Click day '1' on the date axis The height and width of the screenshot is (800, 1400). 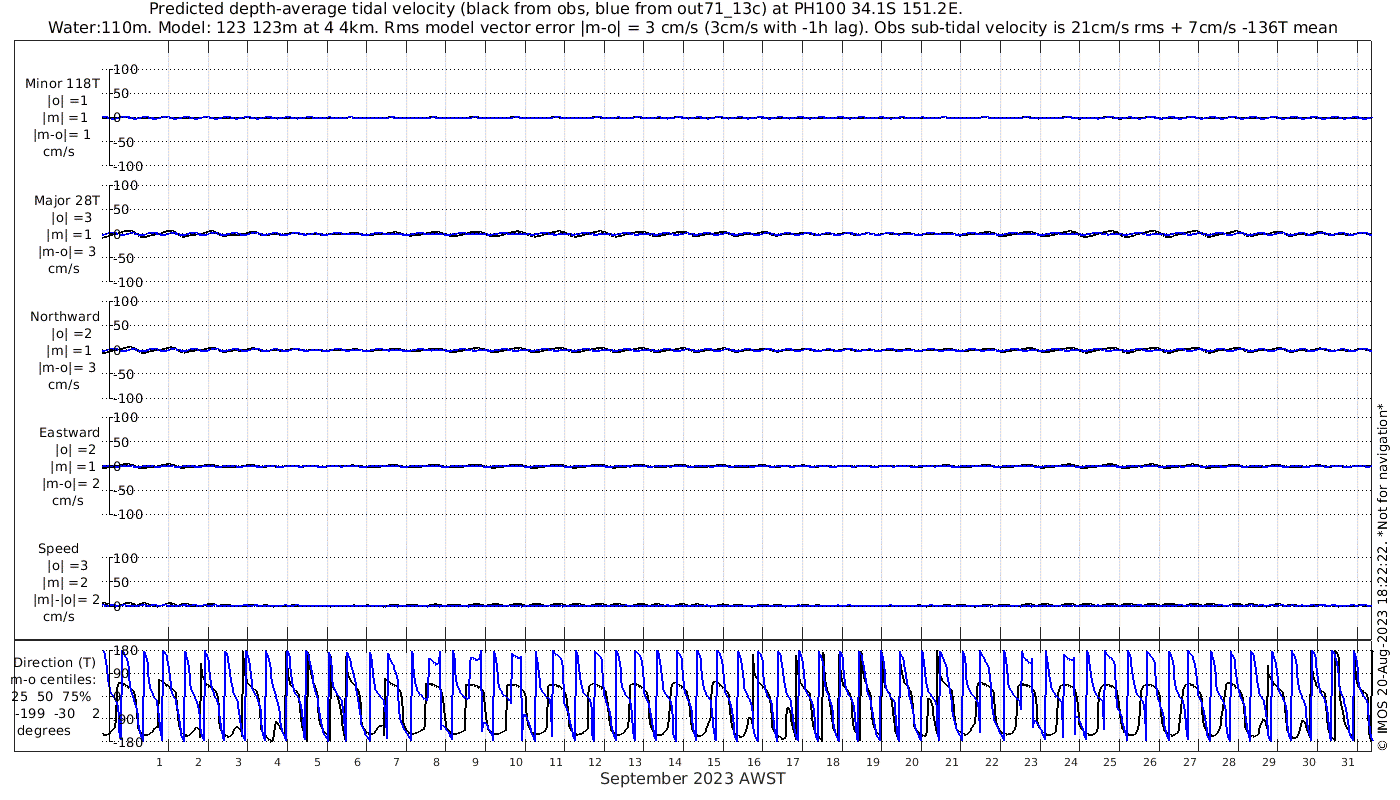pyautogui.click(x=159, y=762)
